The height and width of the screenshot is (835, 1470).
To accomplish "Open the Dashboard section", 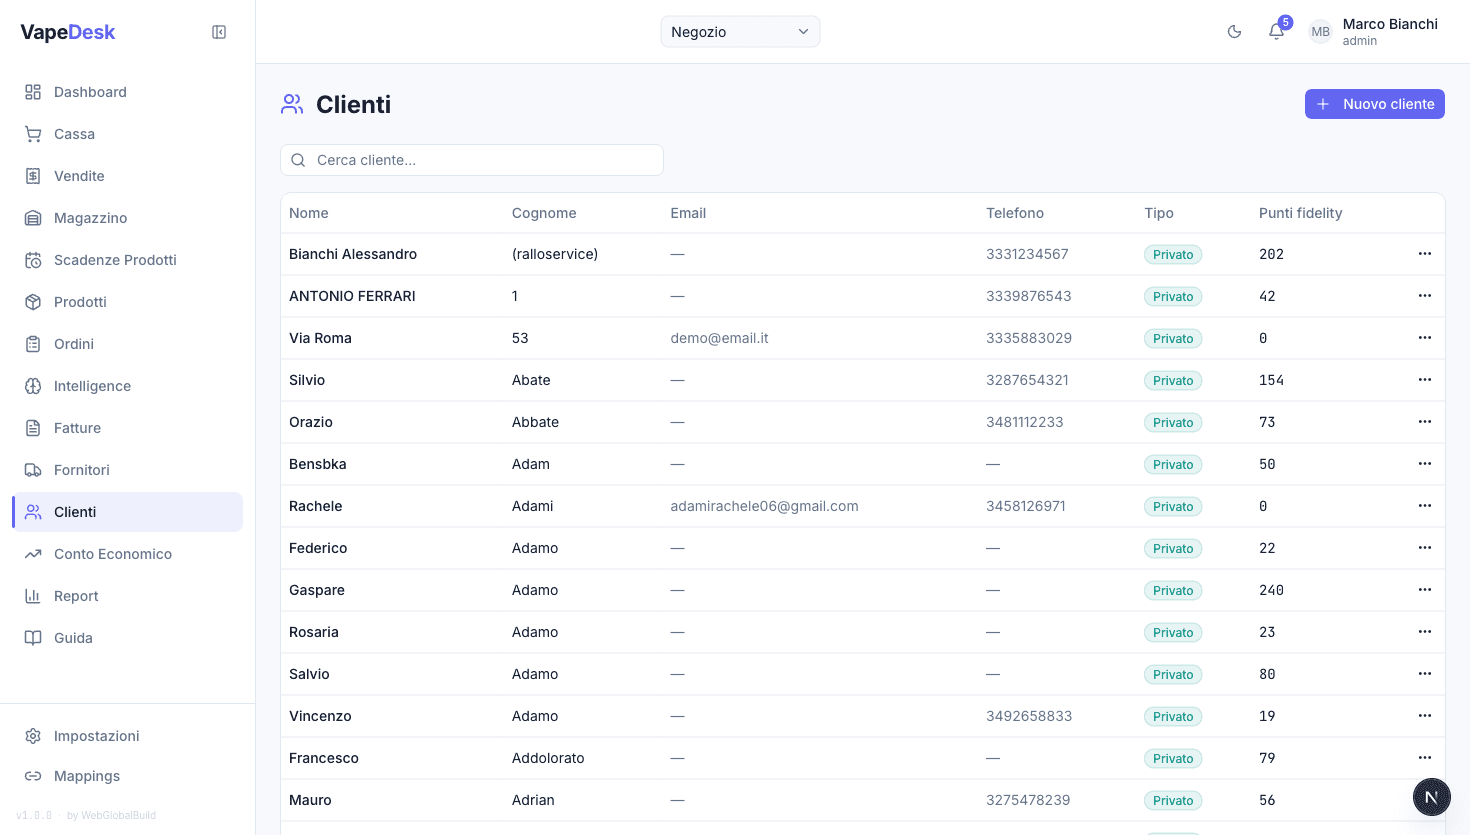I will (88, 91).
